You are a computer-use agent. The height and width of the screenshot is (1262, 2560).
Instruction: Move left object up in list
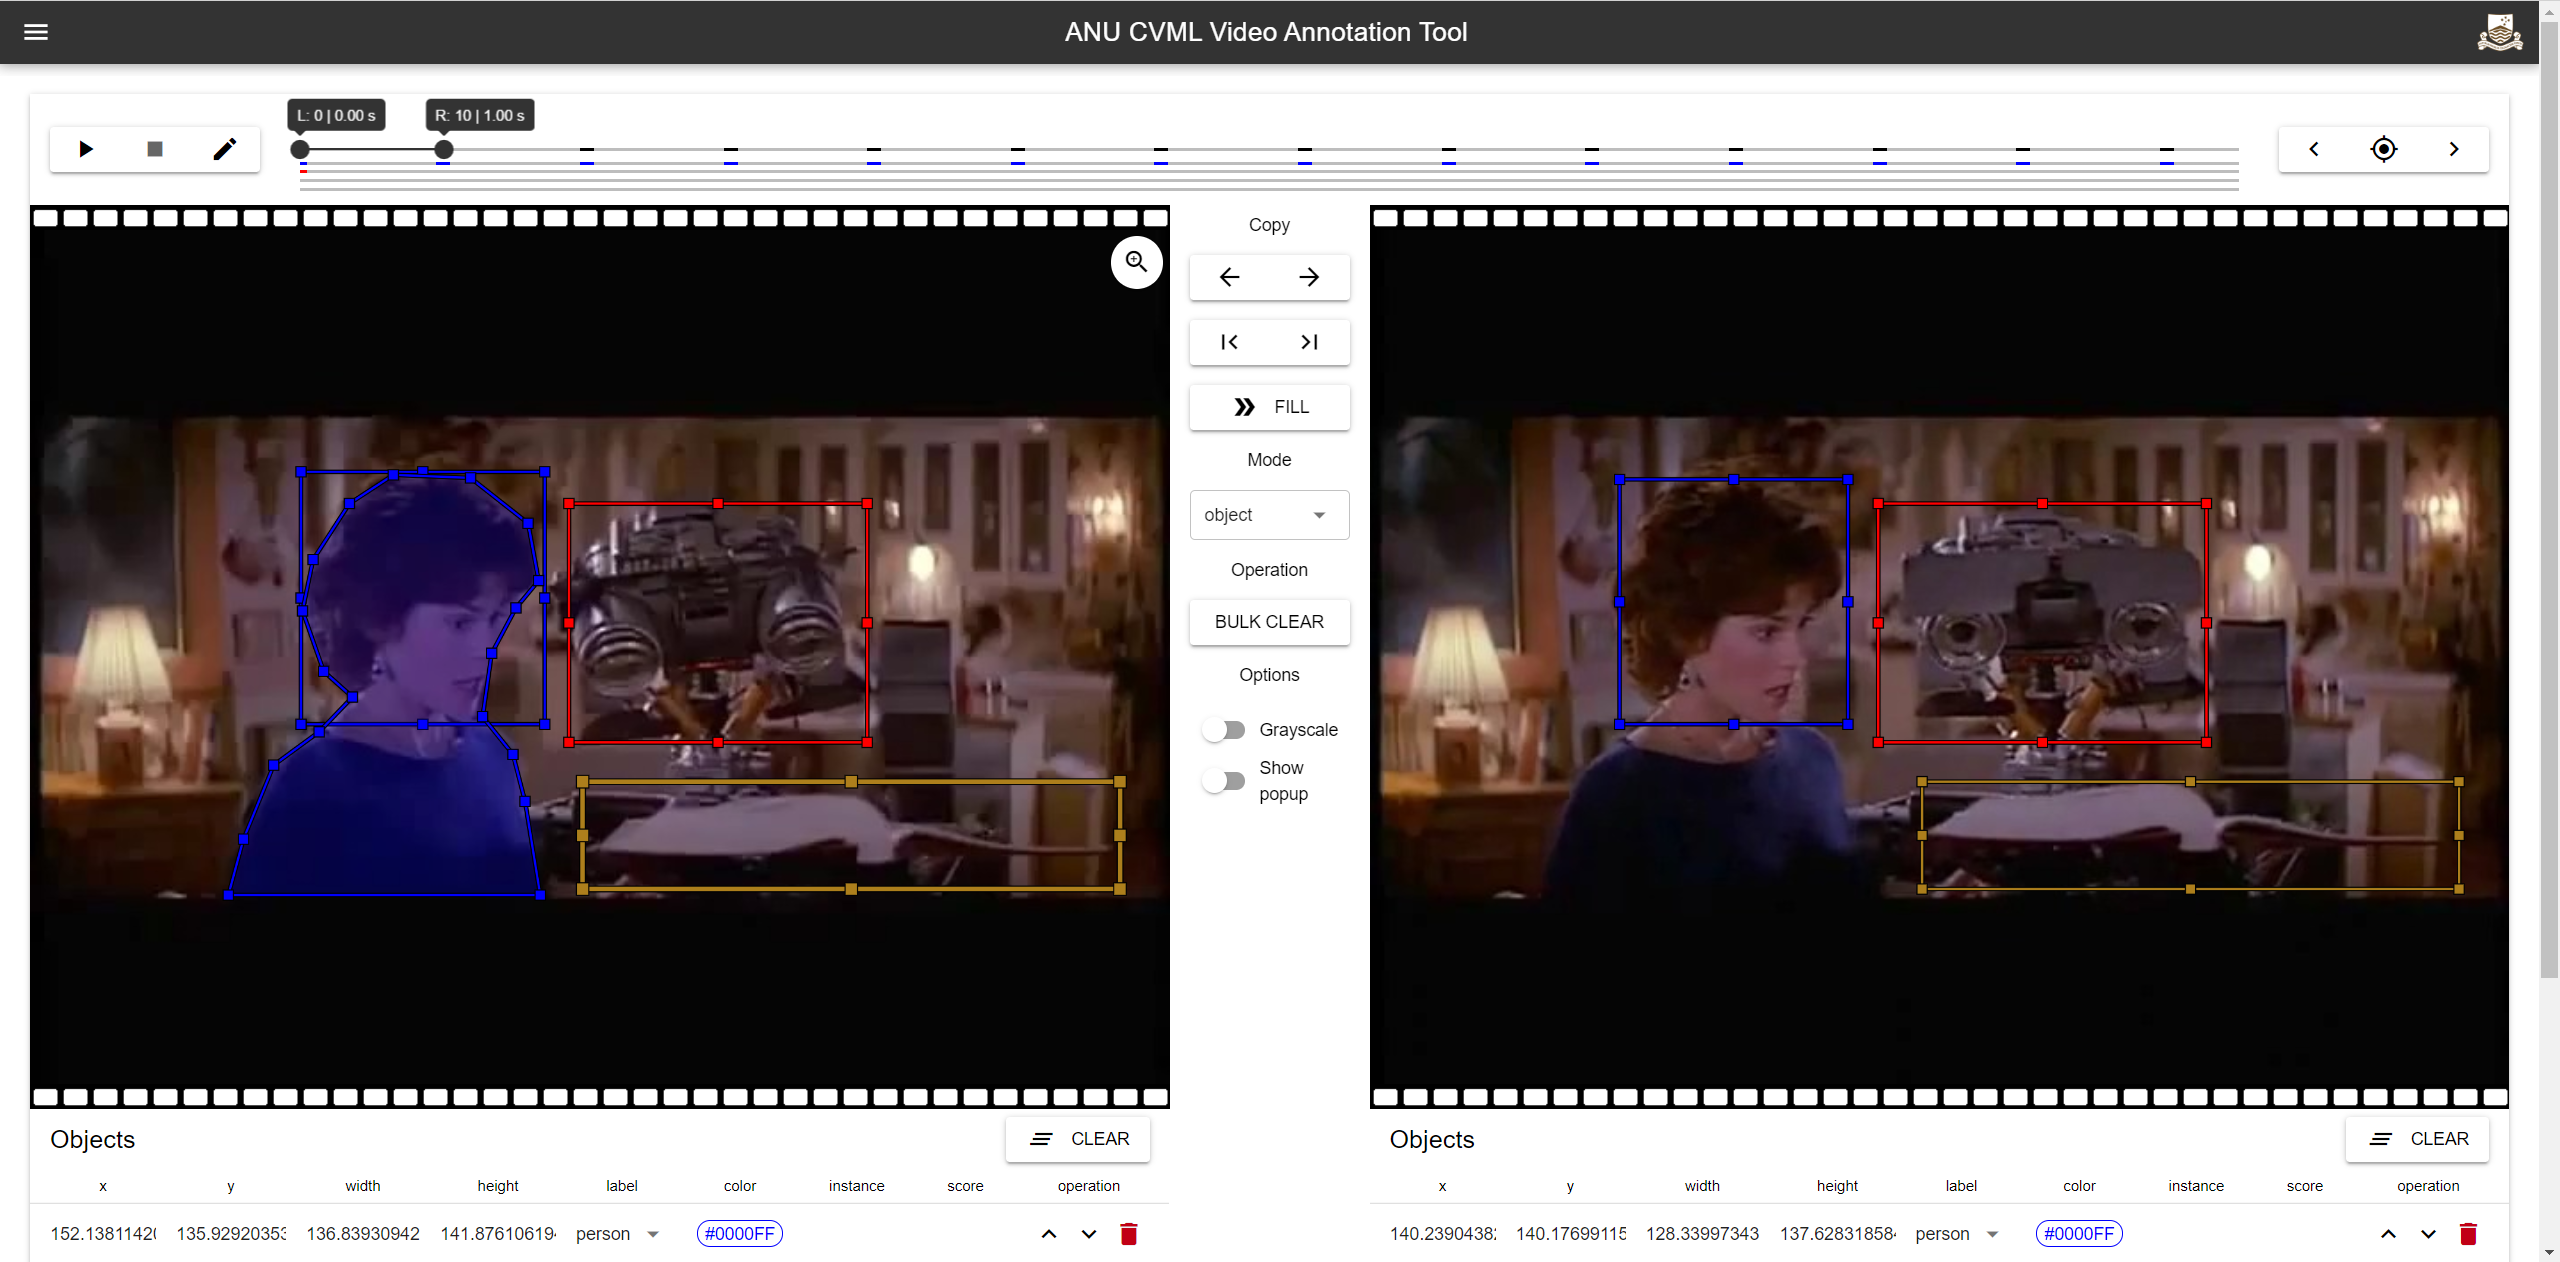tap(1049, 1234)
